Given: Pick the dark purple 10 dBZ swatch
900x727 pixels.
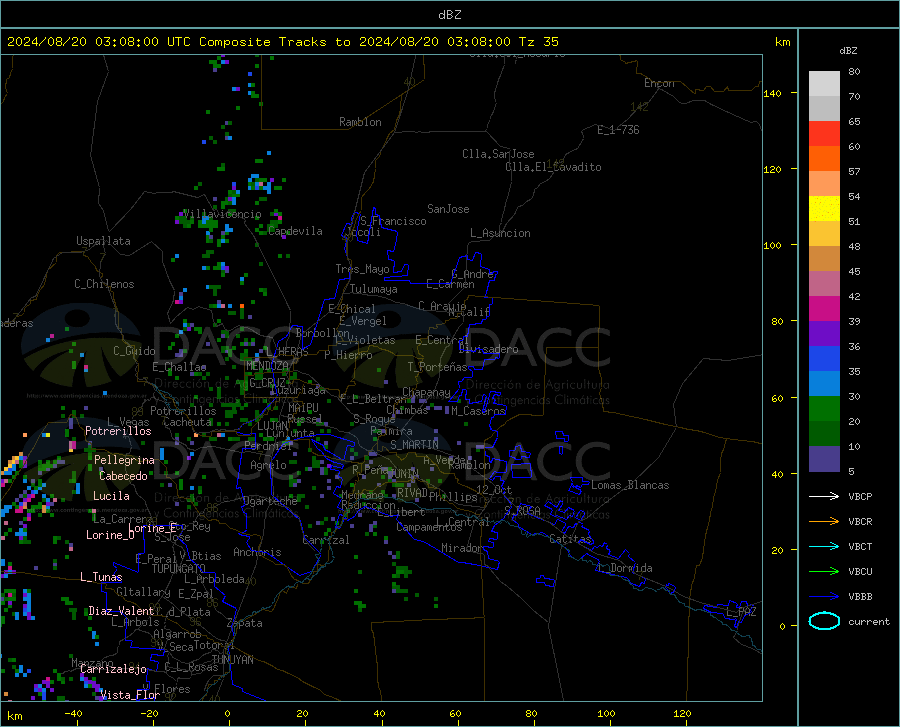Looking at the screenshot, I should click(824, 458).
